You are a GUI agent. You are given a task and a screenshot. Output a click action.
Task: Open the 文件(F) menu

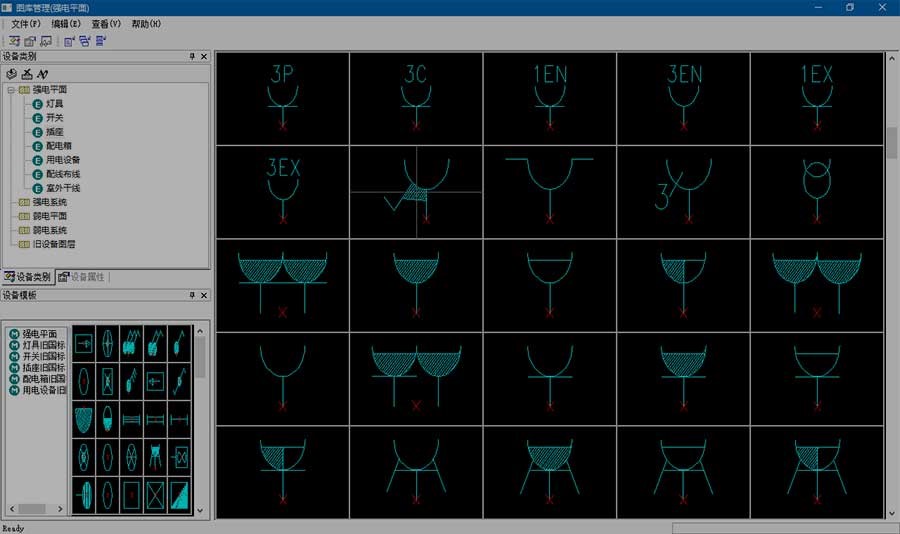coord(26,24)
